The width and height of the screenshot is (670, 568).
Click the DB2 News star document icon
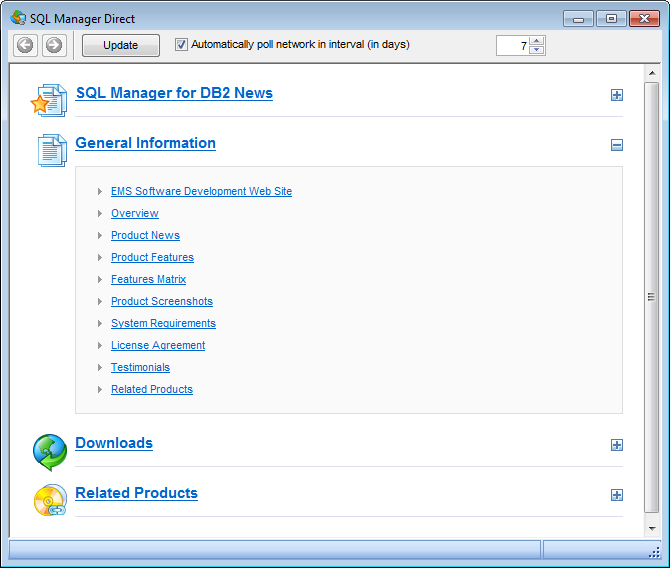click(x=49, y=100)
